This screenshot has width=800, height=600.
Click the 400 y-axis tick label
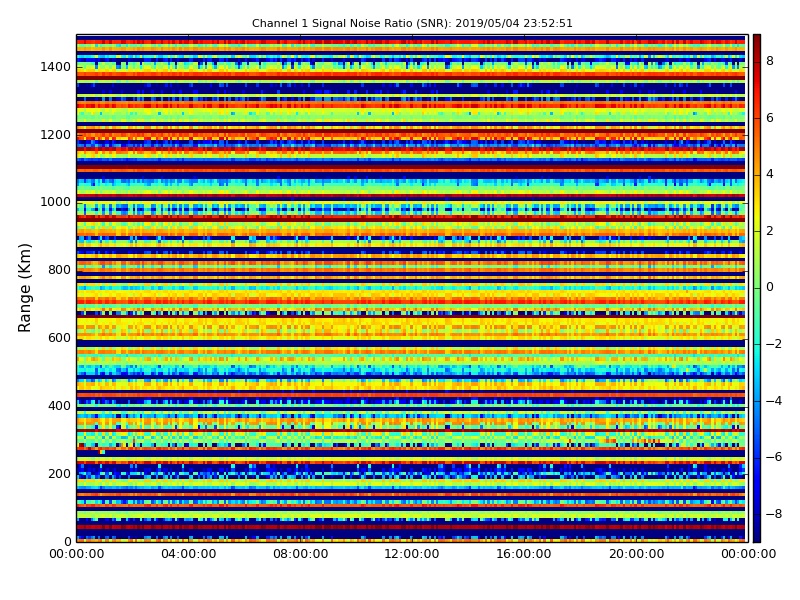[x=59, y=406]
